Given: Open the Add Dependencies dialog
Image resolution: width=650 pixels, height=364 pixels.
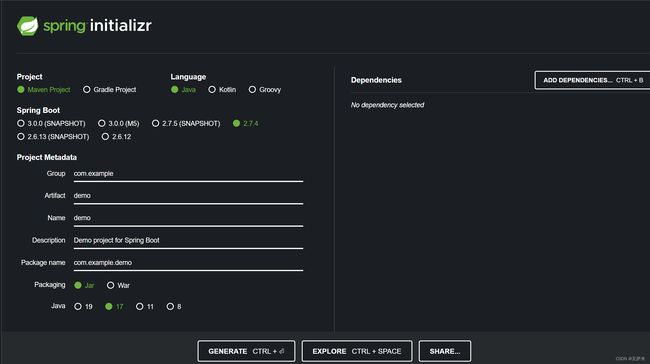Looking at the screenshot, I should [592, 80].
